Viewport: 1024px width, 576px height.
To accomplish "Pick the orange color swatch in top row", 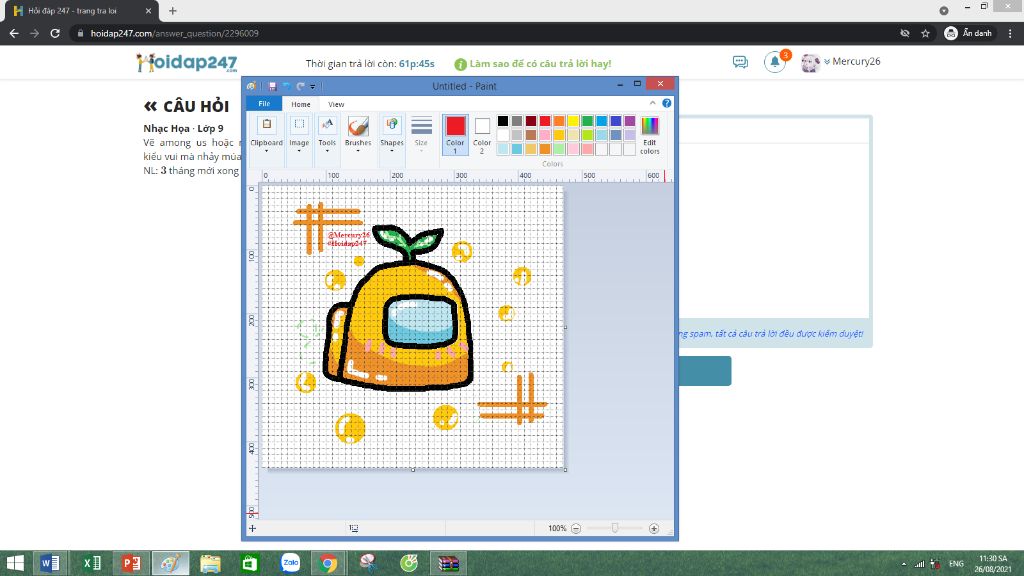I will click(559, 121).
